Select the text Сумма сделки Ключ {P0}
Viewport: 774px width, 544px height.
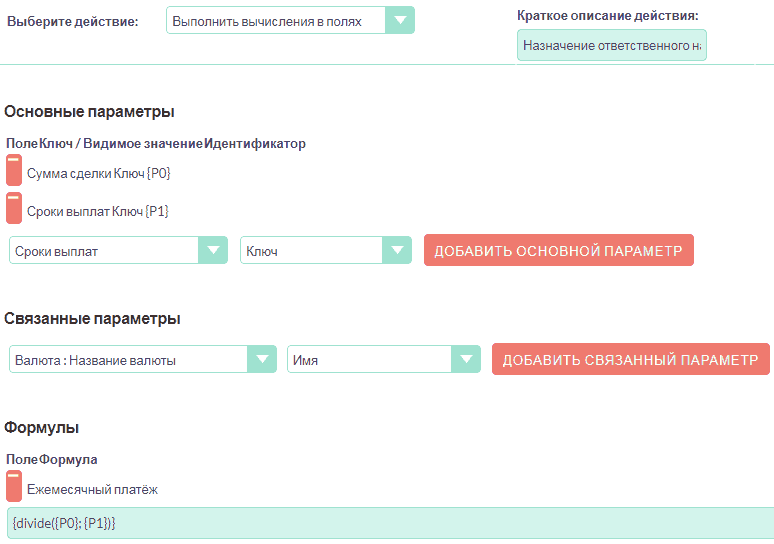(98, 173)
